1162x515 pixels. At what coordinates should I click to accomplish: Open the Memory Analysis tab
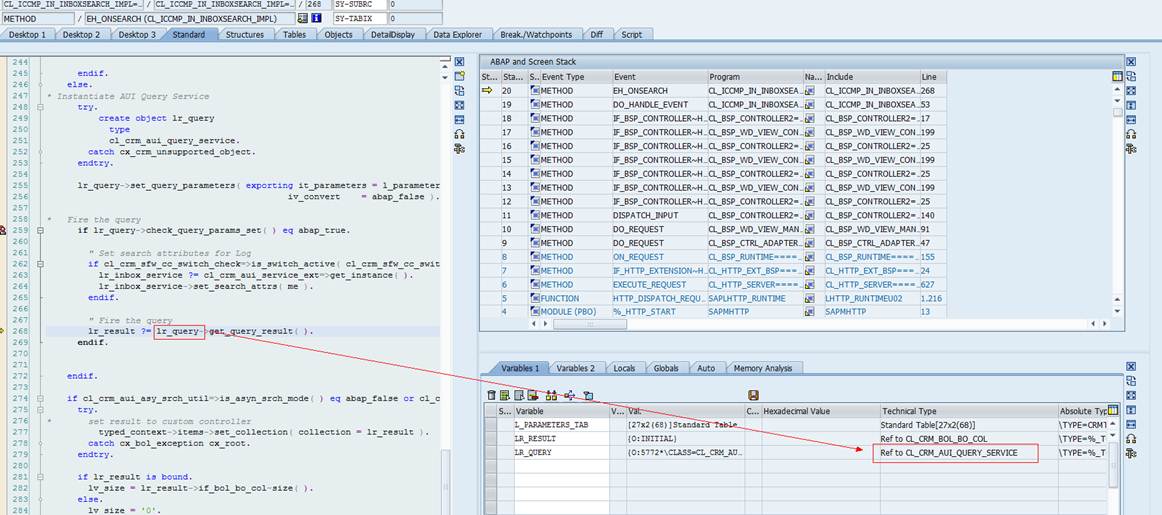click(762, 368)
